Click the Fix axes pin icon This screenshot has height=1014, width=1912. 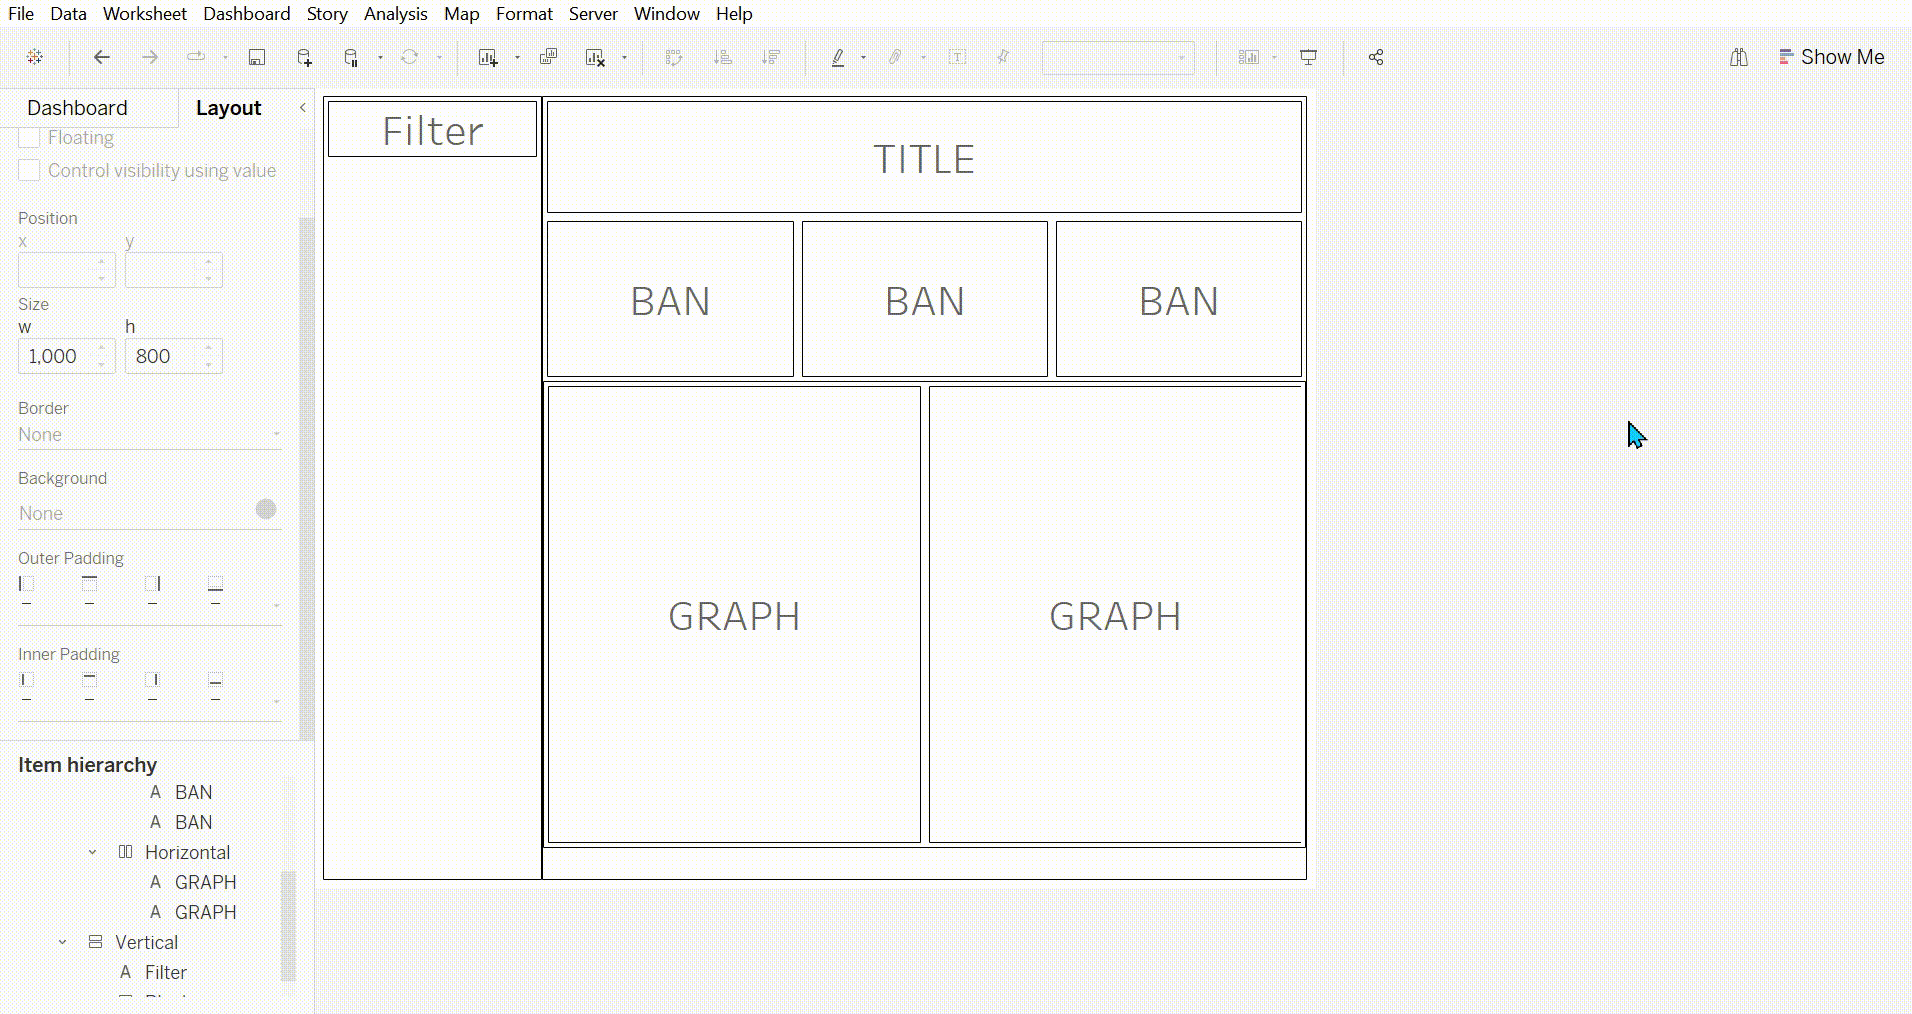1003,57
